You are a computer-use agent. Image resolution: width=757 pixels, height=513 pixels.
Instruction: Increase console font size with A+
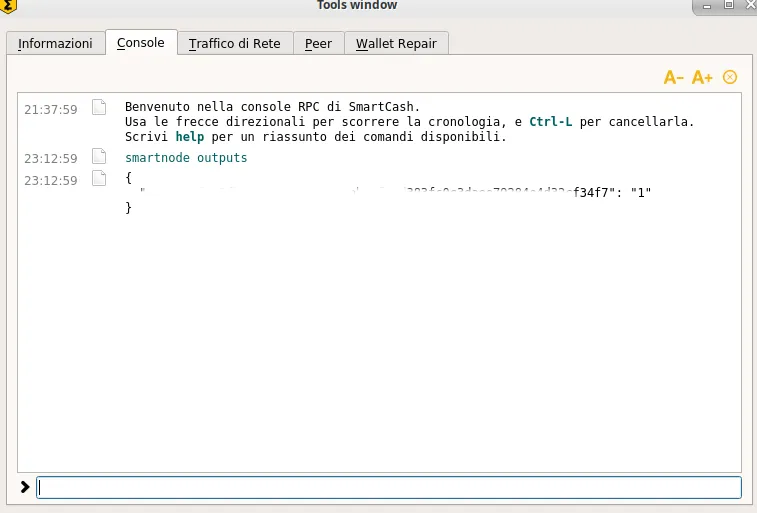702,77
